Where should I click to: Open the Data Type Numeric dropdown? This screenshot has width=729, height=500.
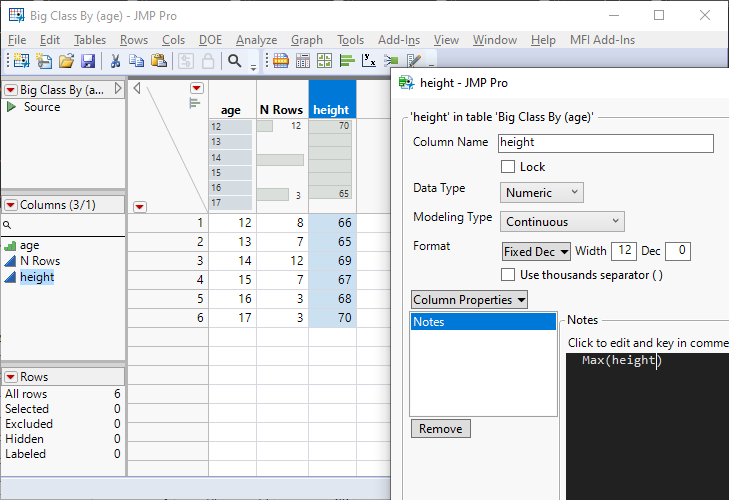point(542,193)
